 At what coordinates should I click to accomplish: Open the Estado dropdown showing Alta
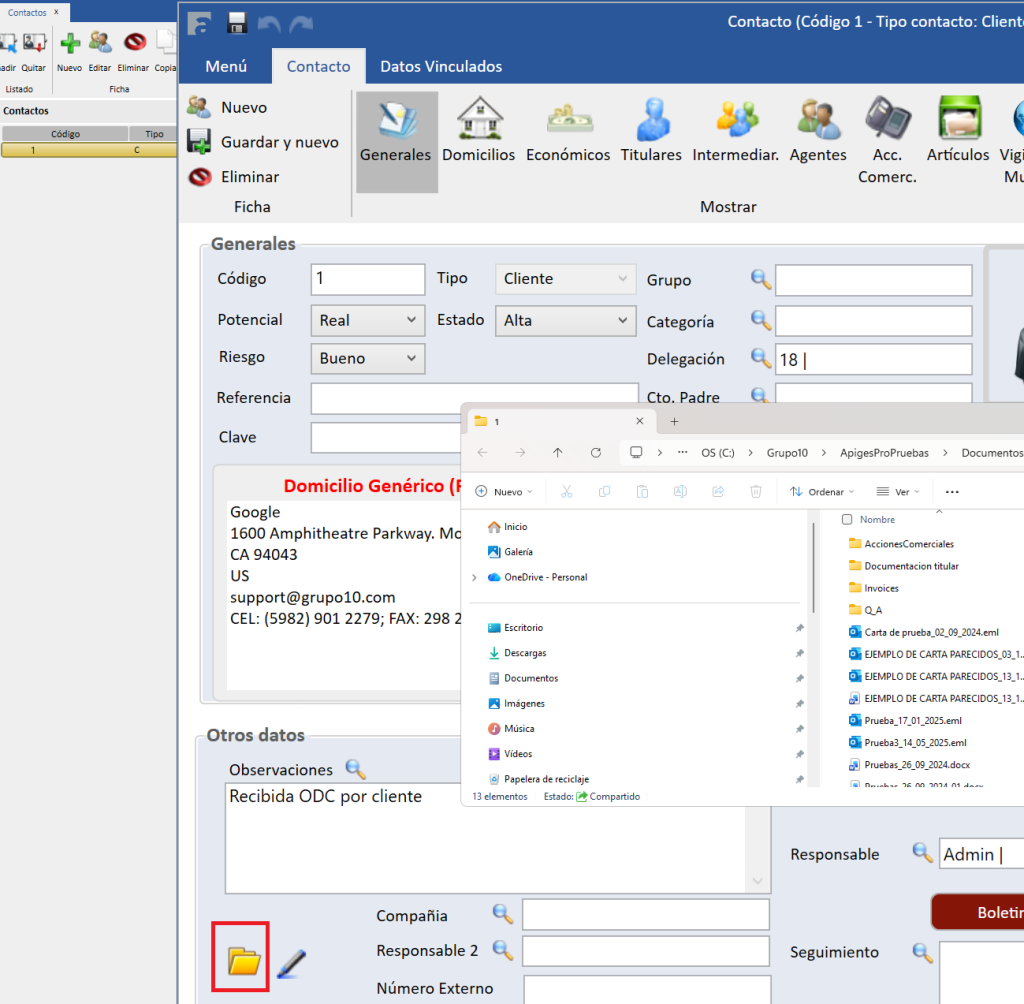[622, 320]
